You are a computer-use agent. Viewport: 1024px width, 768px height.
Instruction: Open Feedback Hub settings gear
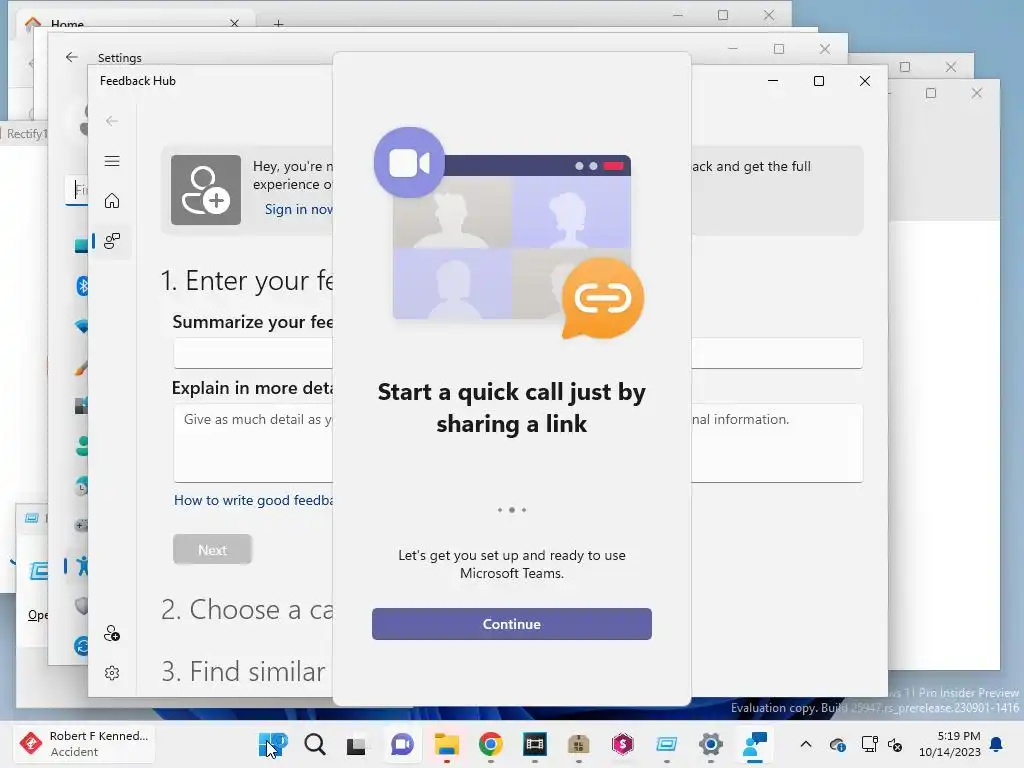(x=112, y=673)
